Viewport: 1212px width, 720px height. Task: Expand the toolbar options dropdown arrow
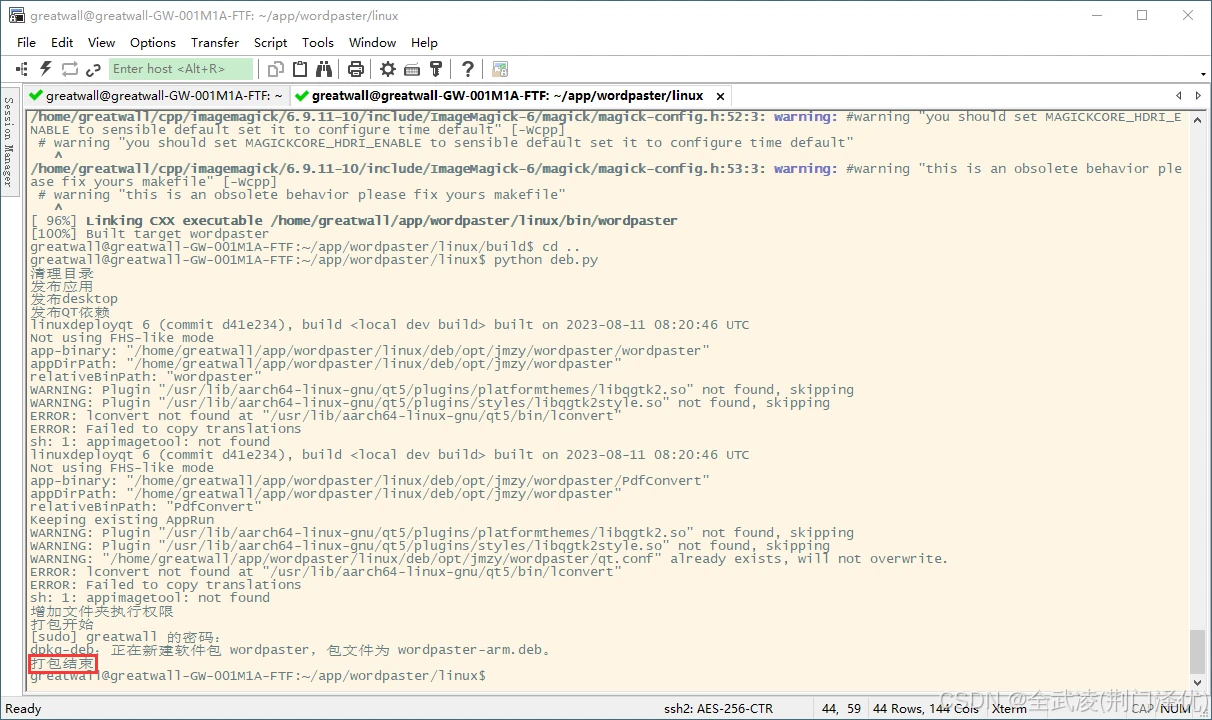click(x=1203, y=73)
